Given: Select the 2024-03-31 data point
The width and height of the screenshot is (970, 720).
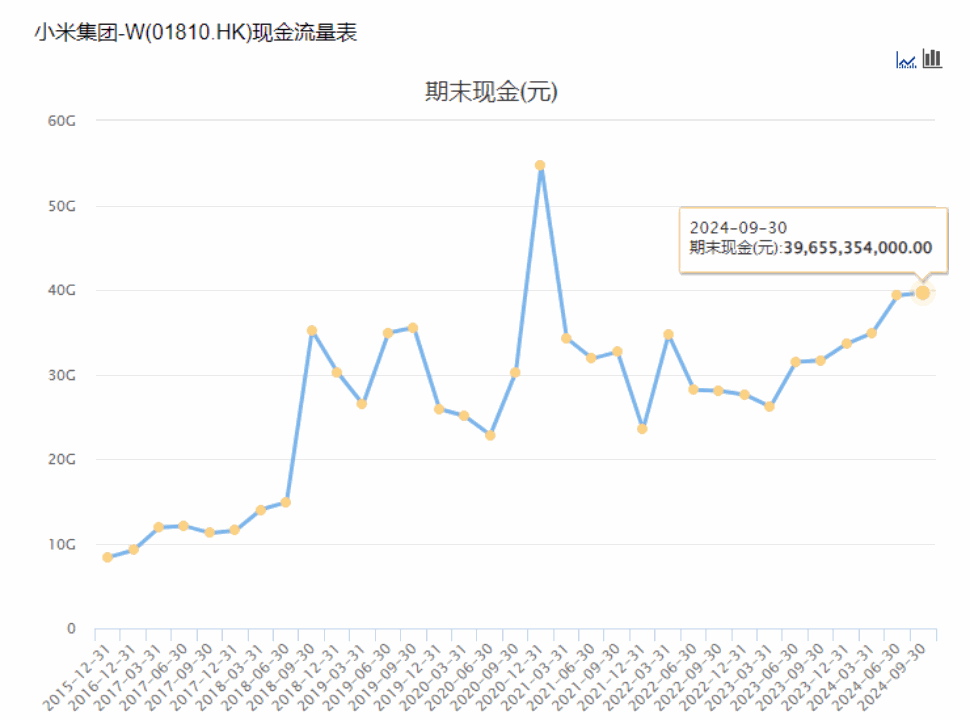Looking at the screenshot, I should (872, 333).
